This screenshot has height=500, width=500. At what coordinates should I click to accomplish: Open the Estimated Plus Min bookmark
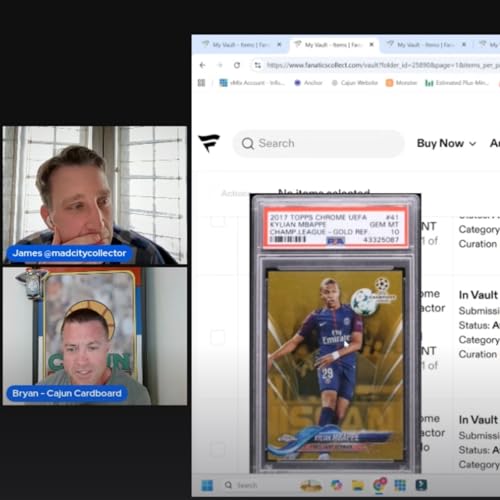(x=457, y=83)
